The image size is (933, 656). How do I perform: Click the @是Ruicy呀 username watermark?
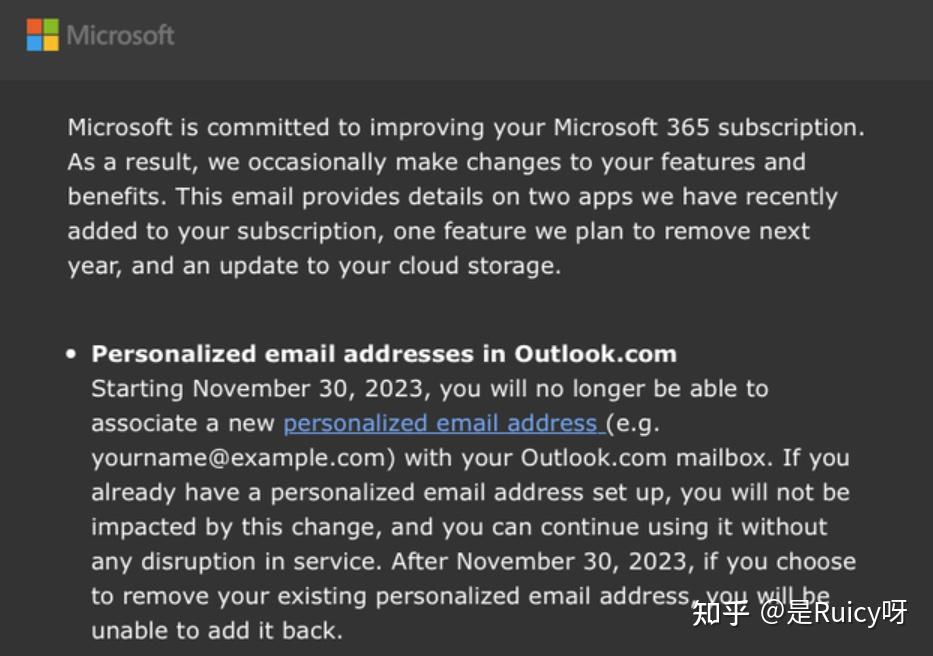tap(833, 613)
